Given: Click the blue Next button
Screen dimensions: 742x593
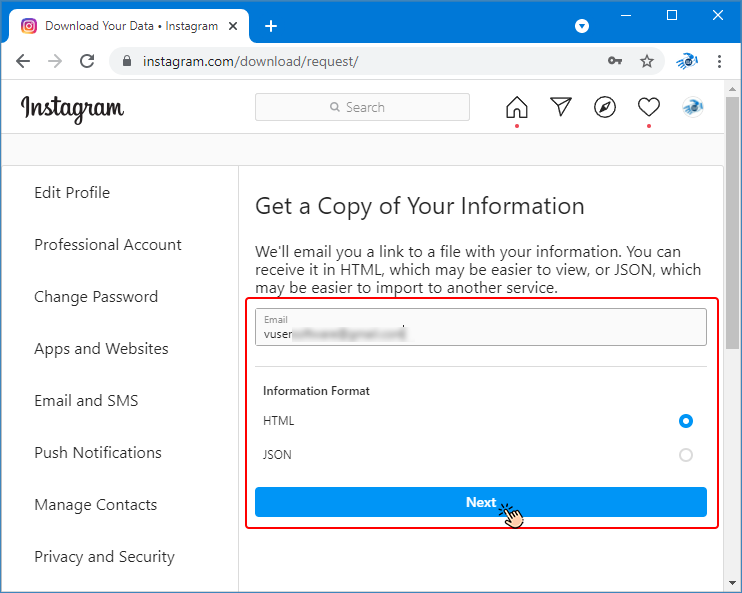Looking at the screenshot, I should (x=481, y=502).
